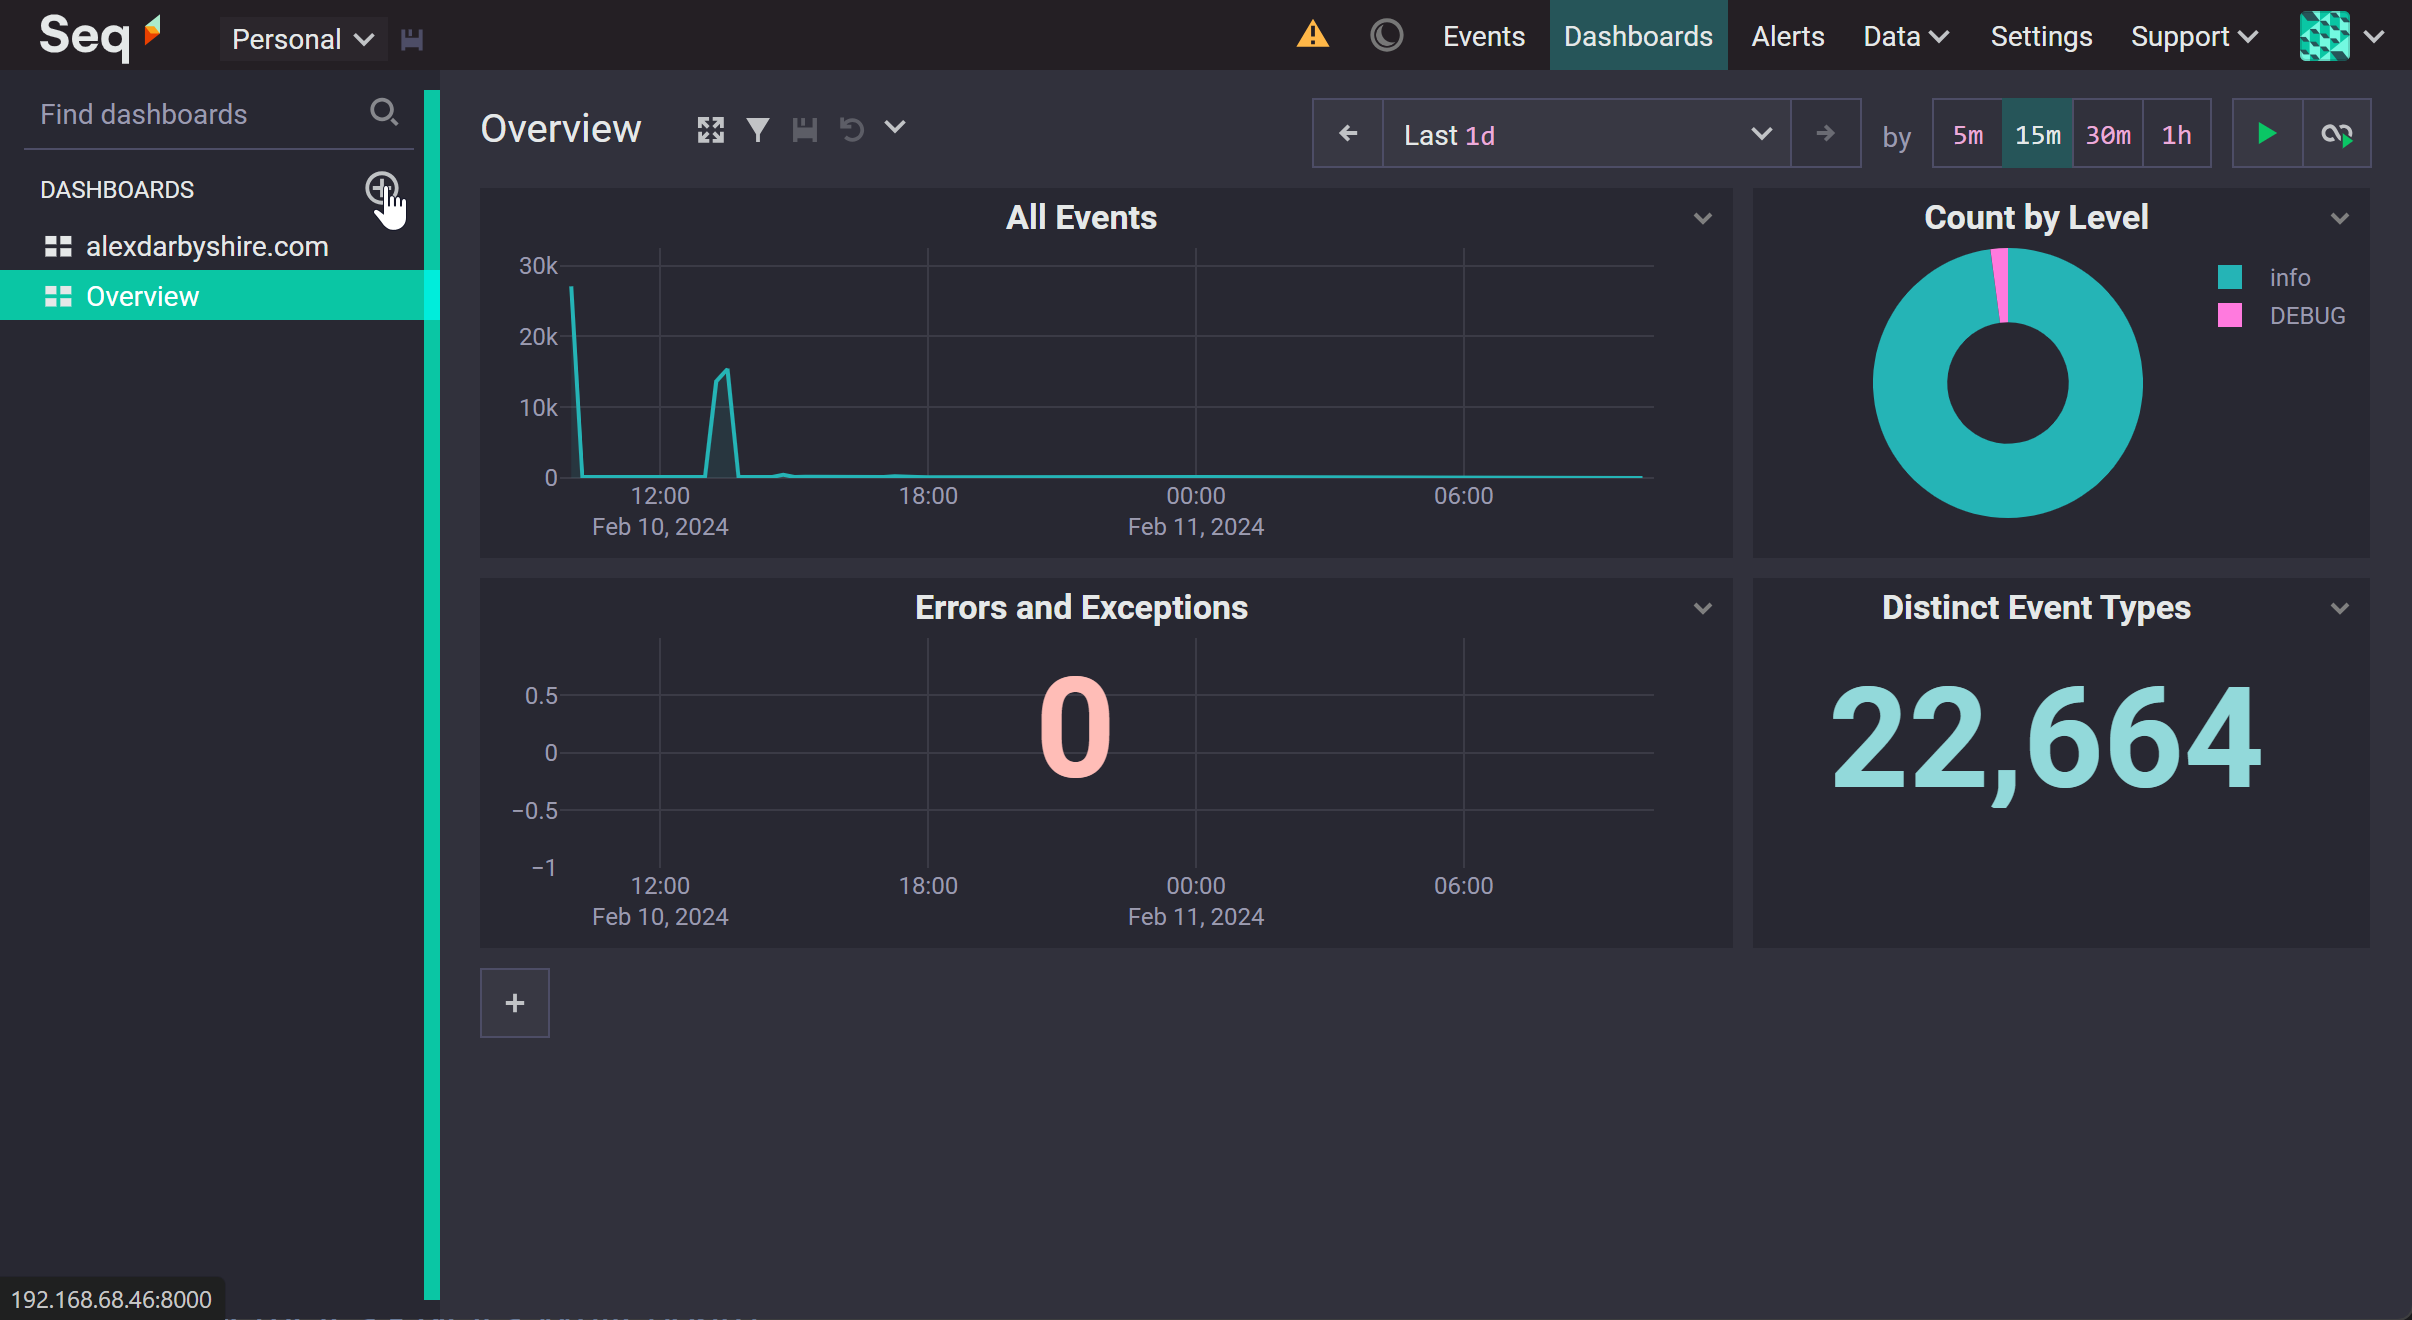Click the DASHBOARDS section heading
The image size is (2412, 1320).
coord(117,190)
